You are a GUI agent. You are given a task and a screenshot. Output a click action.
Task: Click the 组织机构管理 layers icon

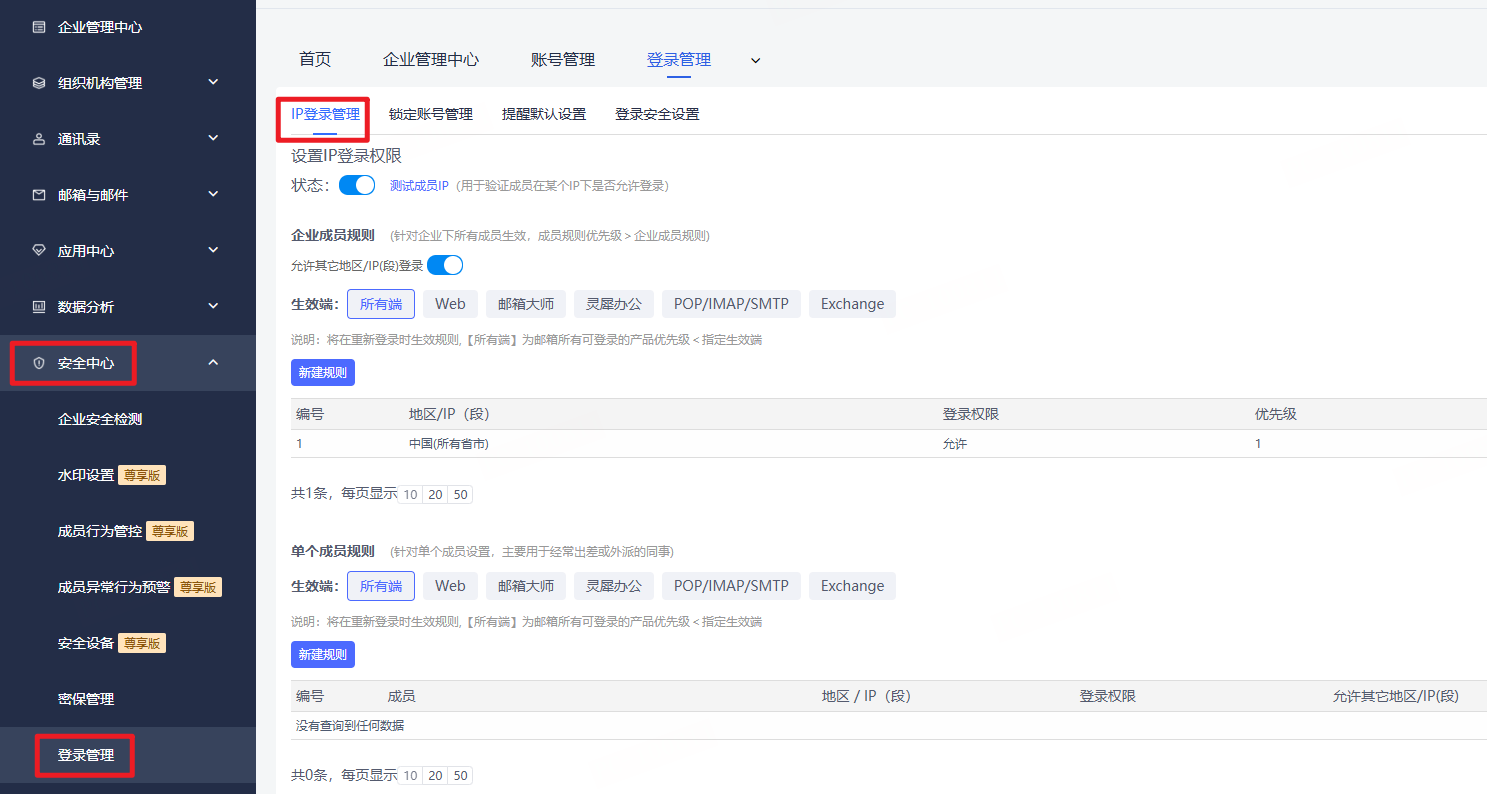tap(39, 83)
